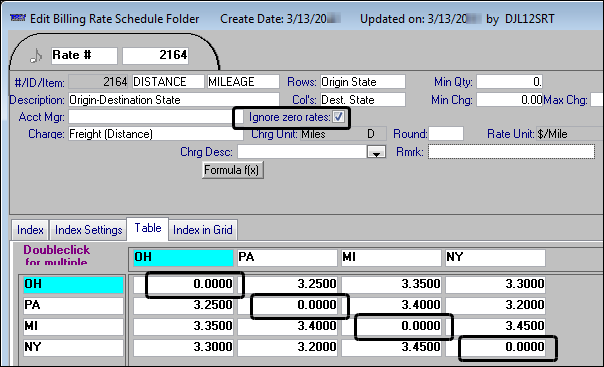Toggle the Ignore zero rates checkbox
The height and width of the screenshot is (367, 604).
click(x=338, y=117)
